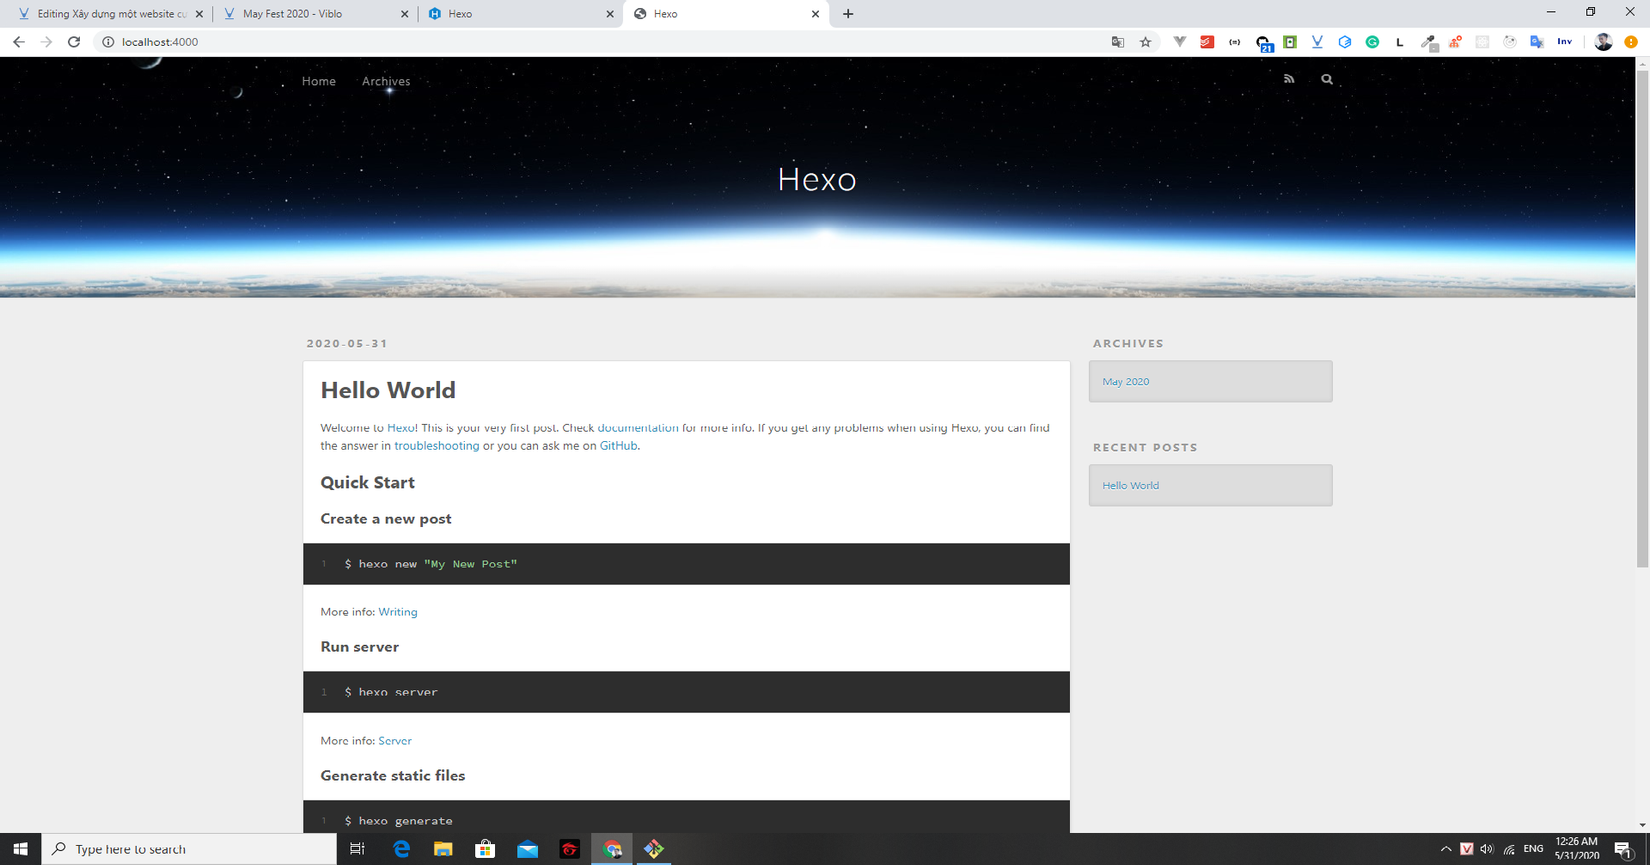Open the 2020-05-31 post date link
Viewport: 1650px width, 865px height.
pos(347,343)
